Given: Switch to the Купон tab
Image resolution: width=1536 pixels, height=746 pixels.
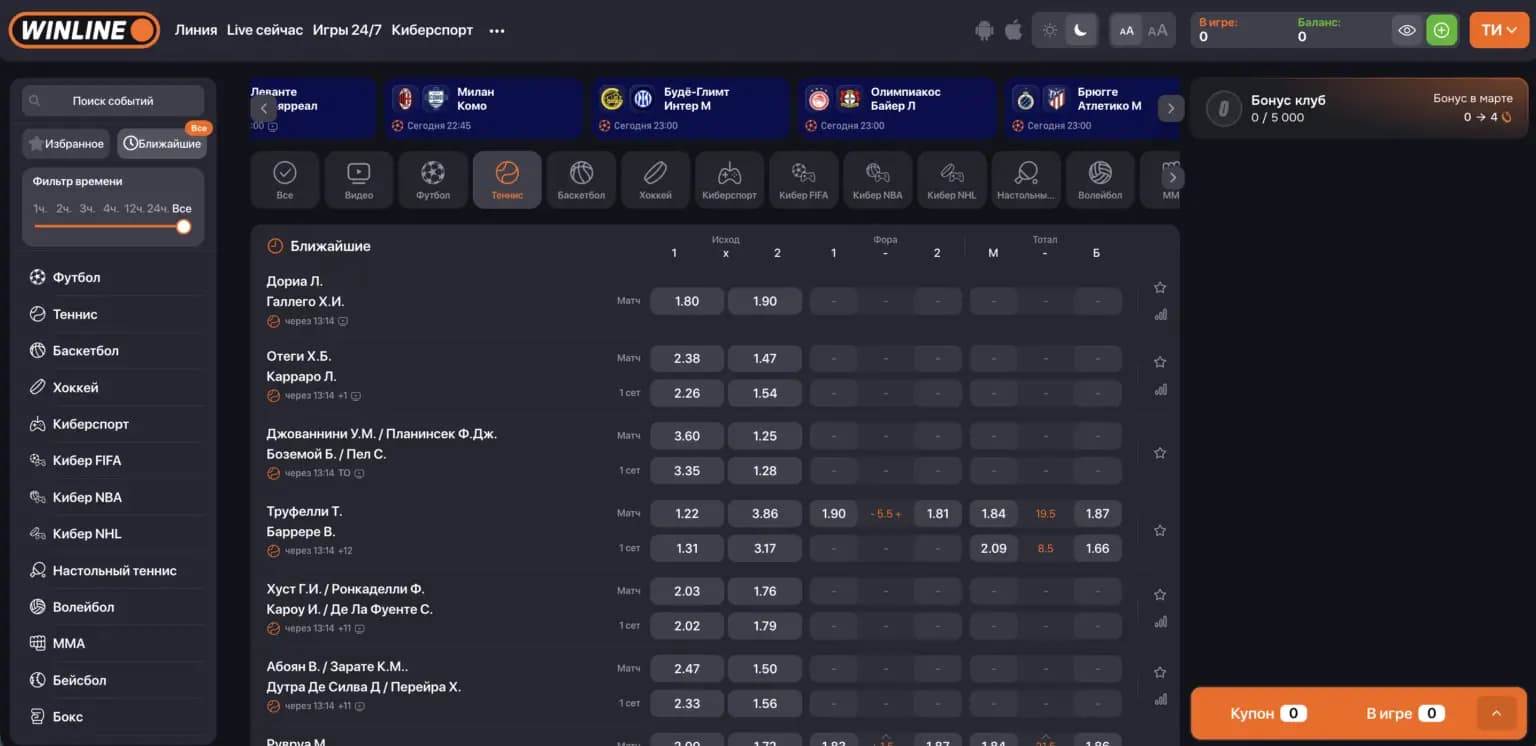Looking at the screenshot, I should (x=1268, y=713).
